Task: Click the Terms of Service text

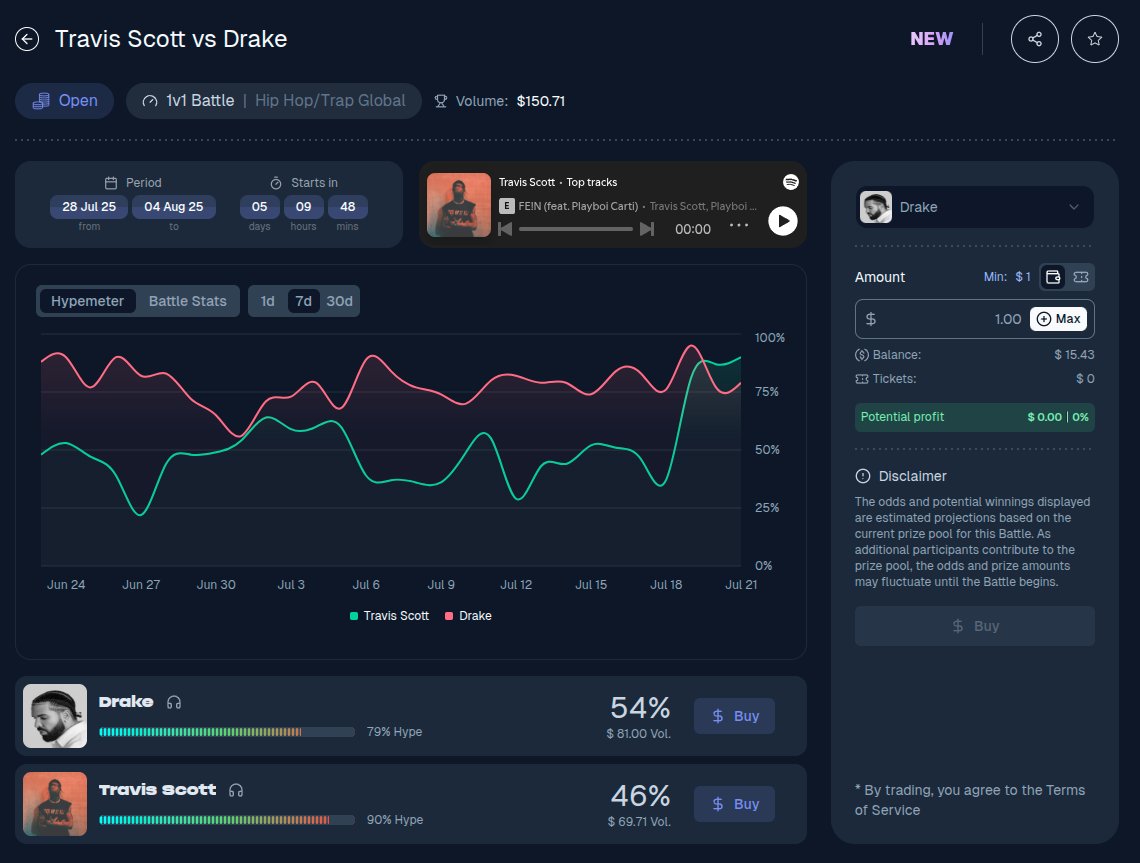Action: click(x=970, y=800)
